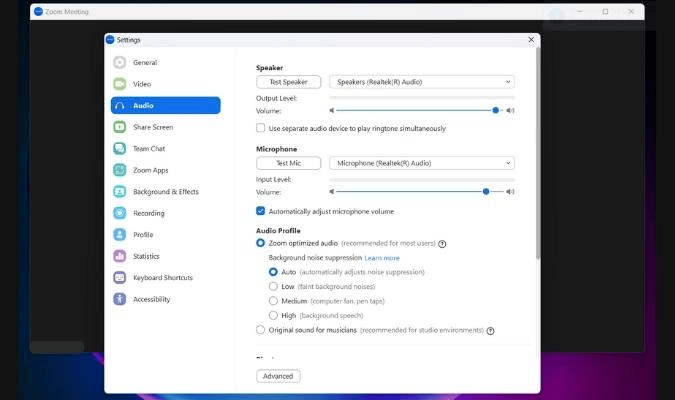
Task: Open Zoom Apps settings tab
Action: pyautogui.click(x=166, y=170)
